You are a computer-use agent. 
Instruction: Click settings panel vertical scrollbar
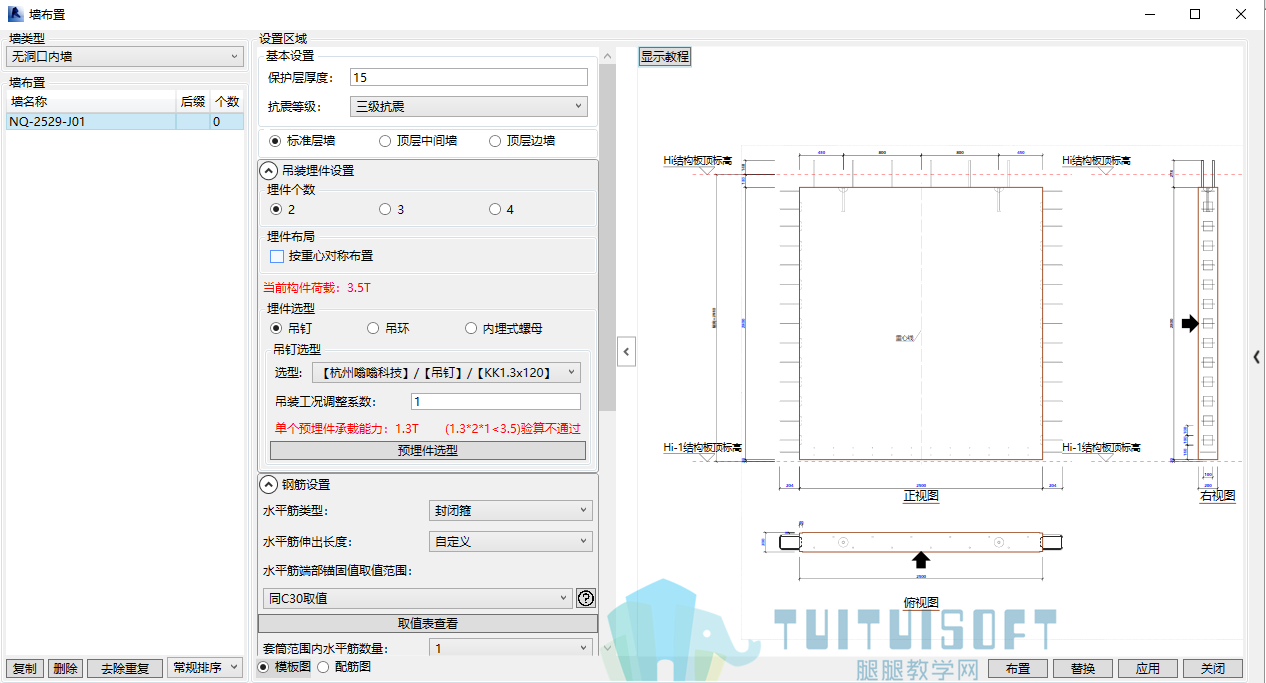pyautogui.click(x=607, y=237)
